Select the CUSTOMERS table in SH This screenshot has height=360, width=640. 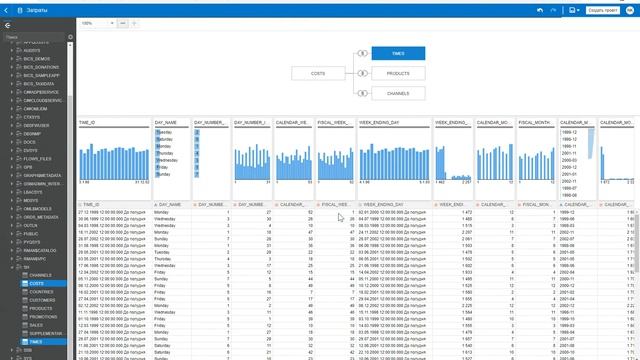pos(42,300)
